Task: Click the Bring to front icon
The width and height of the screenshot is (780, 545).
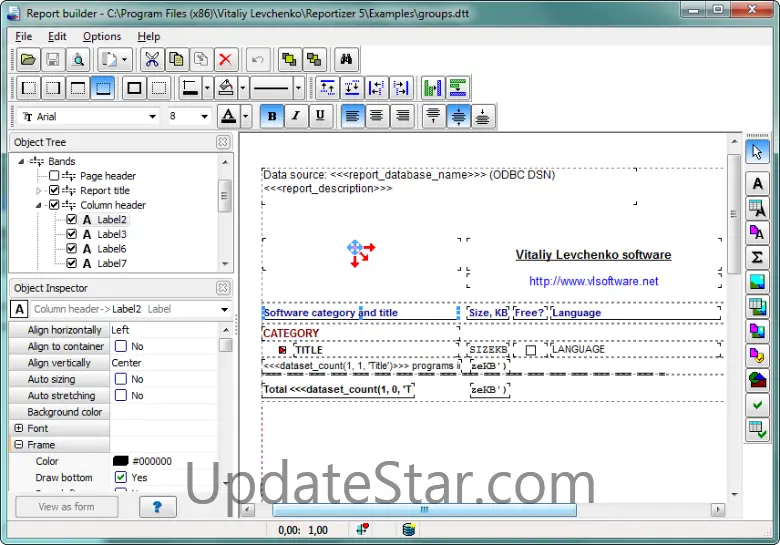Action: 289,60
